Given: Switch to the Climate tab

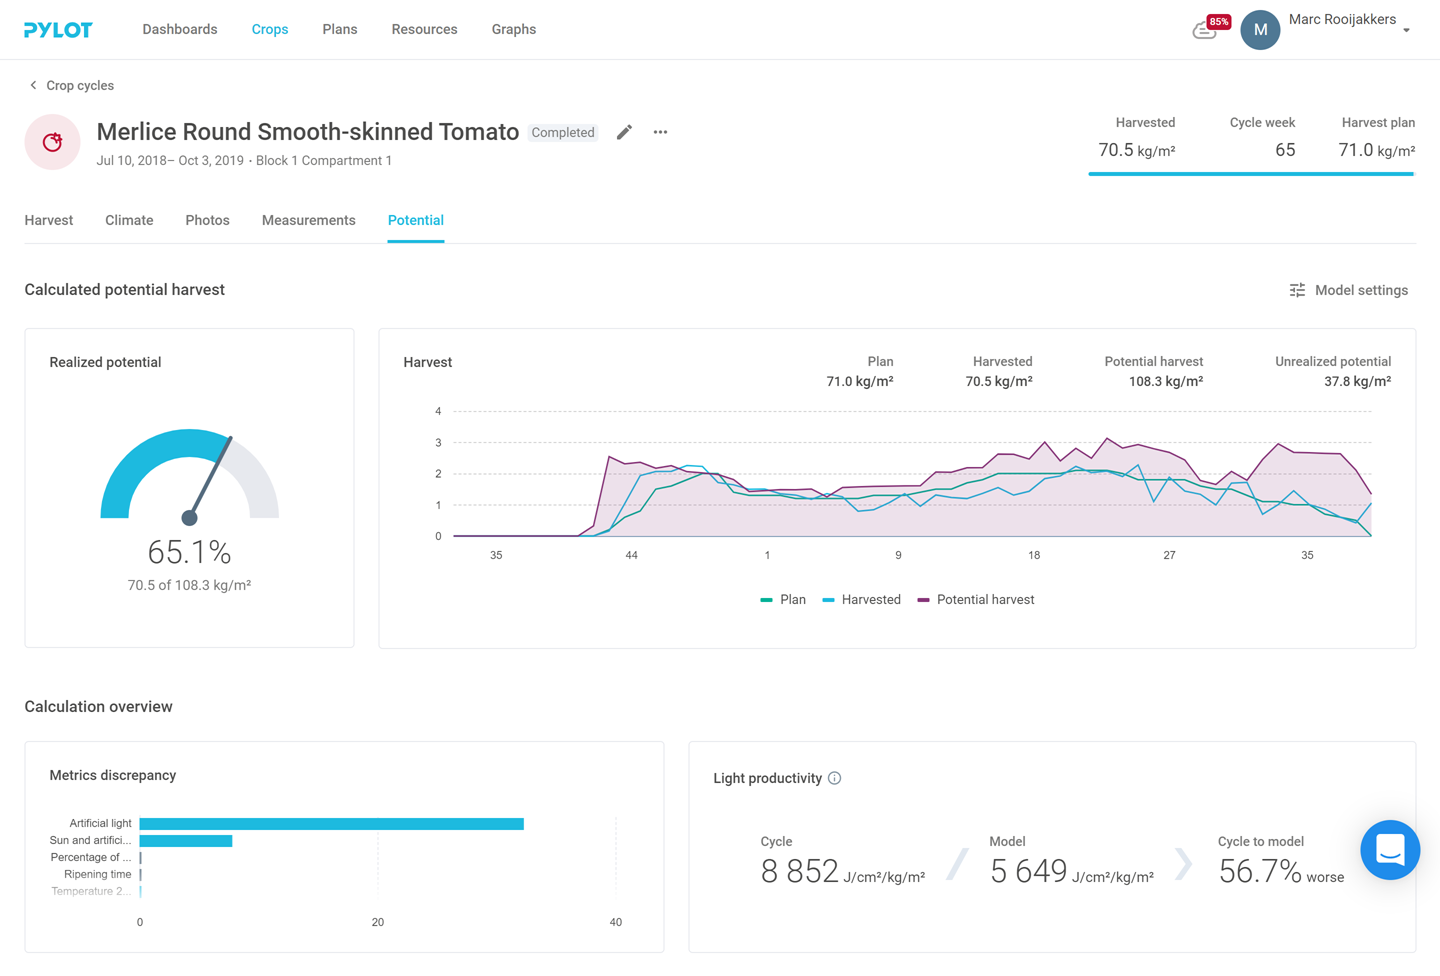Looking at the screenshot, I should pyautogui.click(x=129, y=220).
